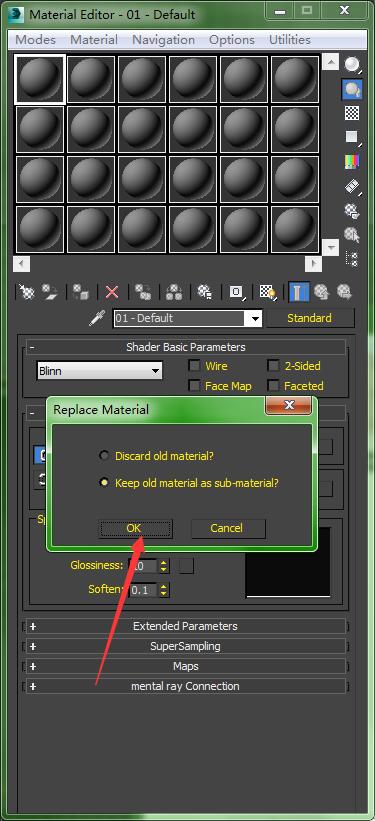Click the Sample Type sphere icon
Viewport: 375px width, 821px height.
click(x=352, y=65)
